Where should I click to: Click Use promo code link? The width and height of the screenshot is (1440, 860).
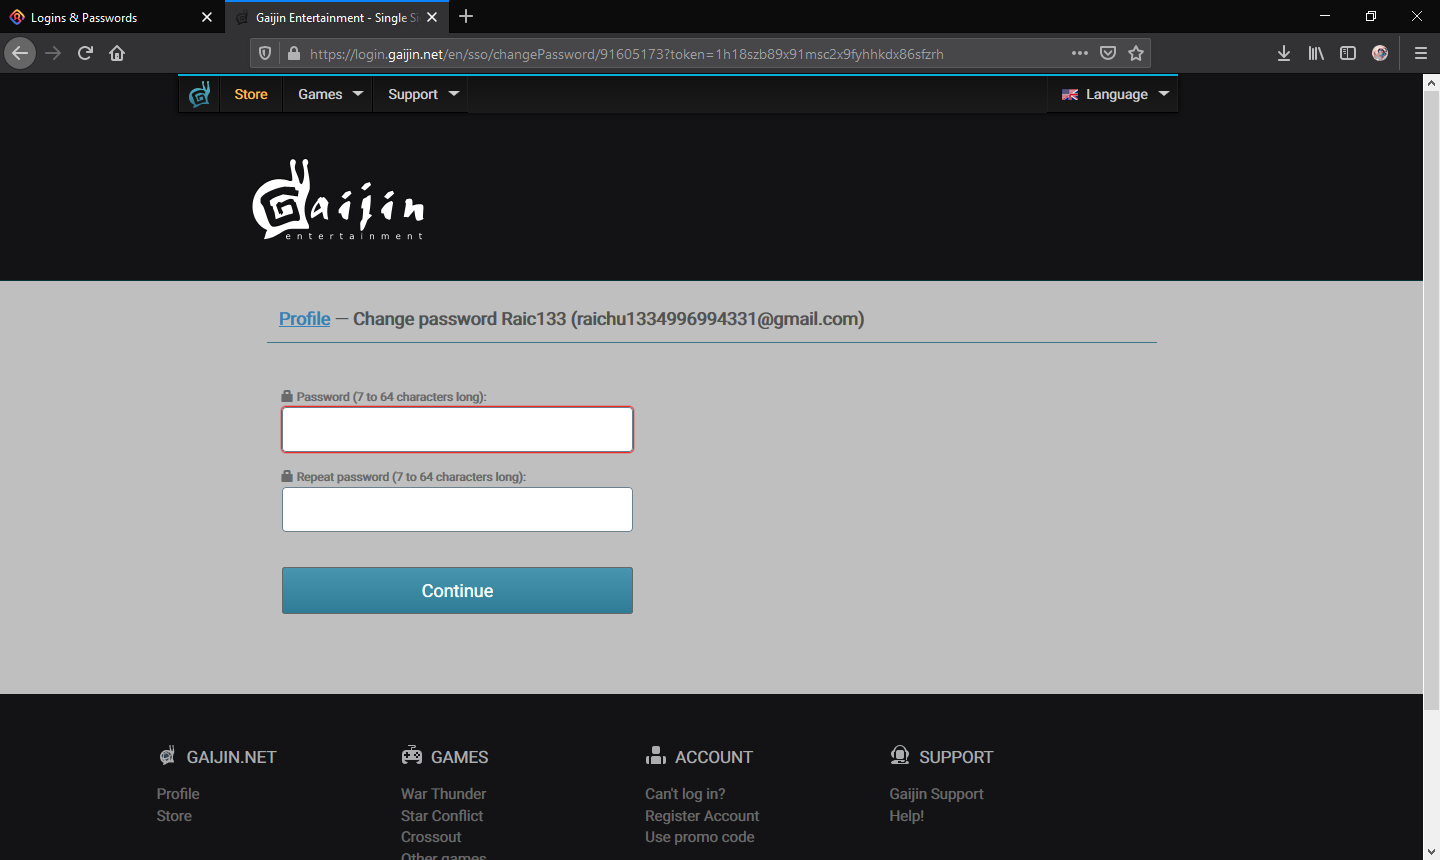point(700,837)
